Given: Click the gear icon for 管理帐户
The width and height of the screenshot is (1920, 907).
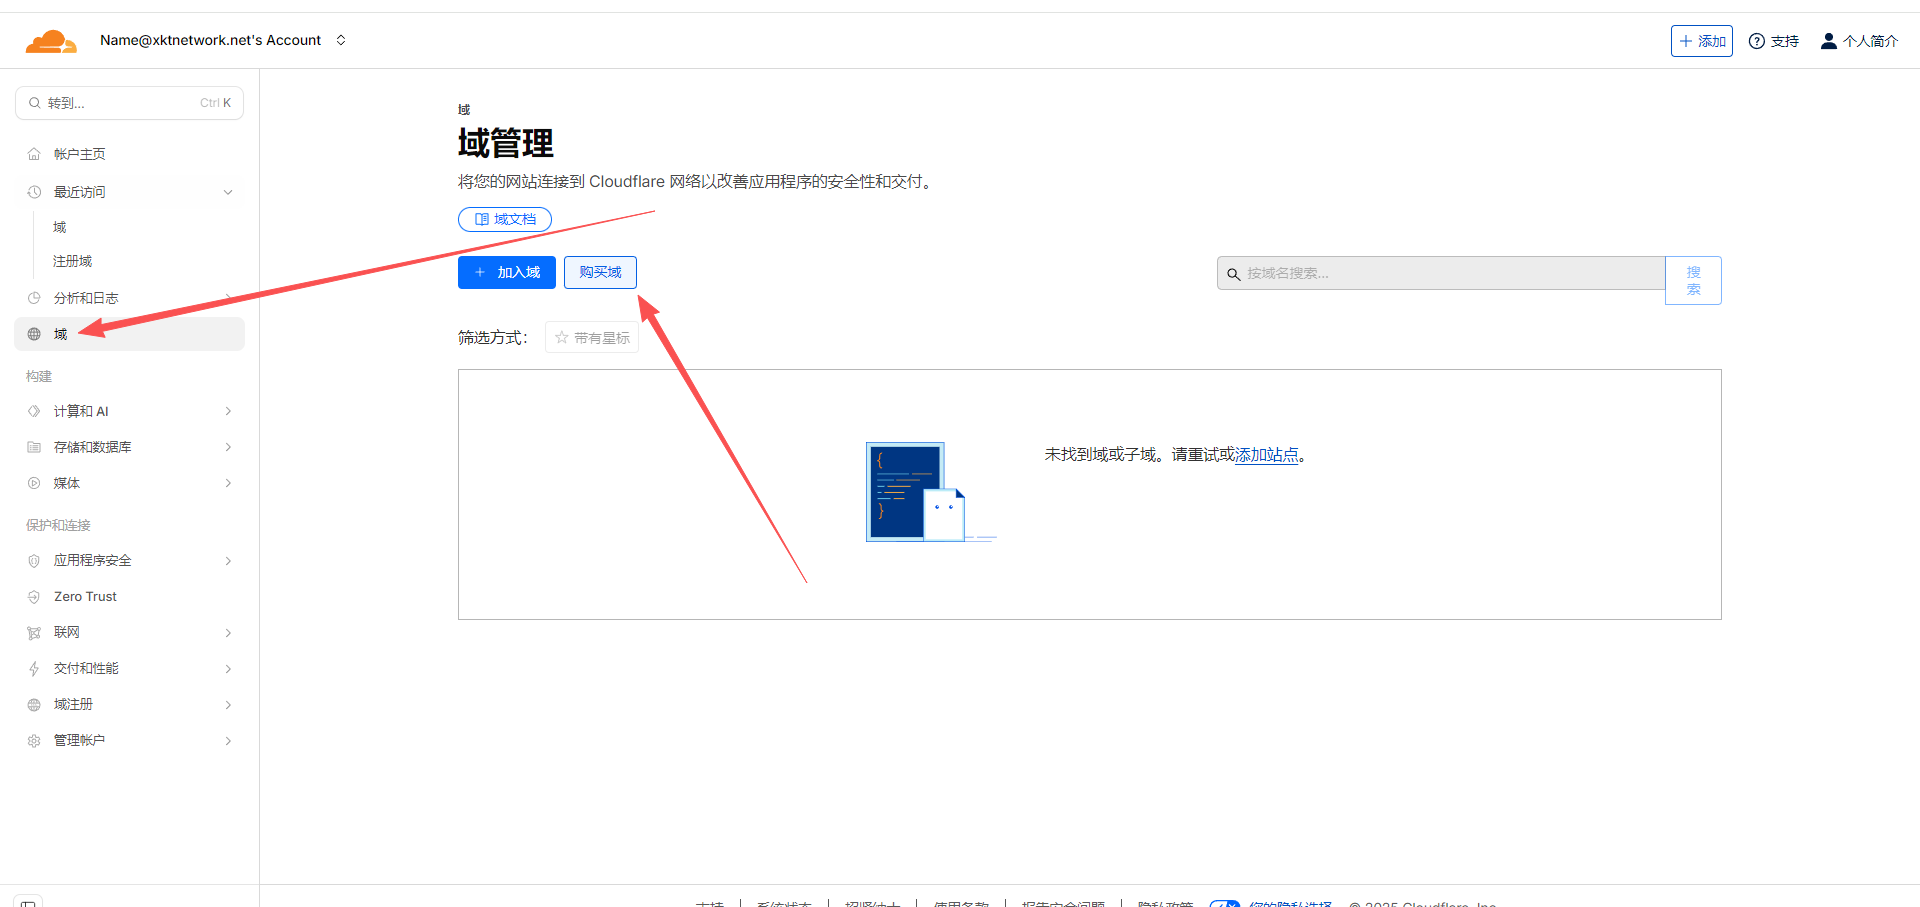Looking at the screenshot, I should coord(34,741).
